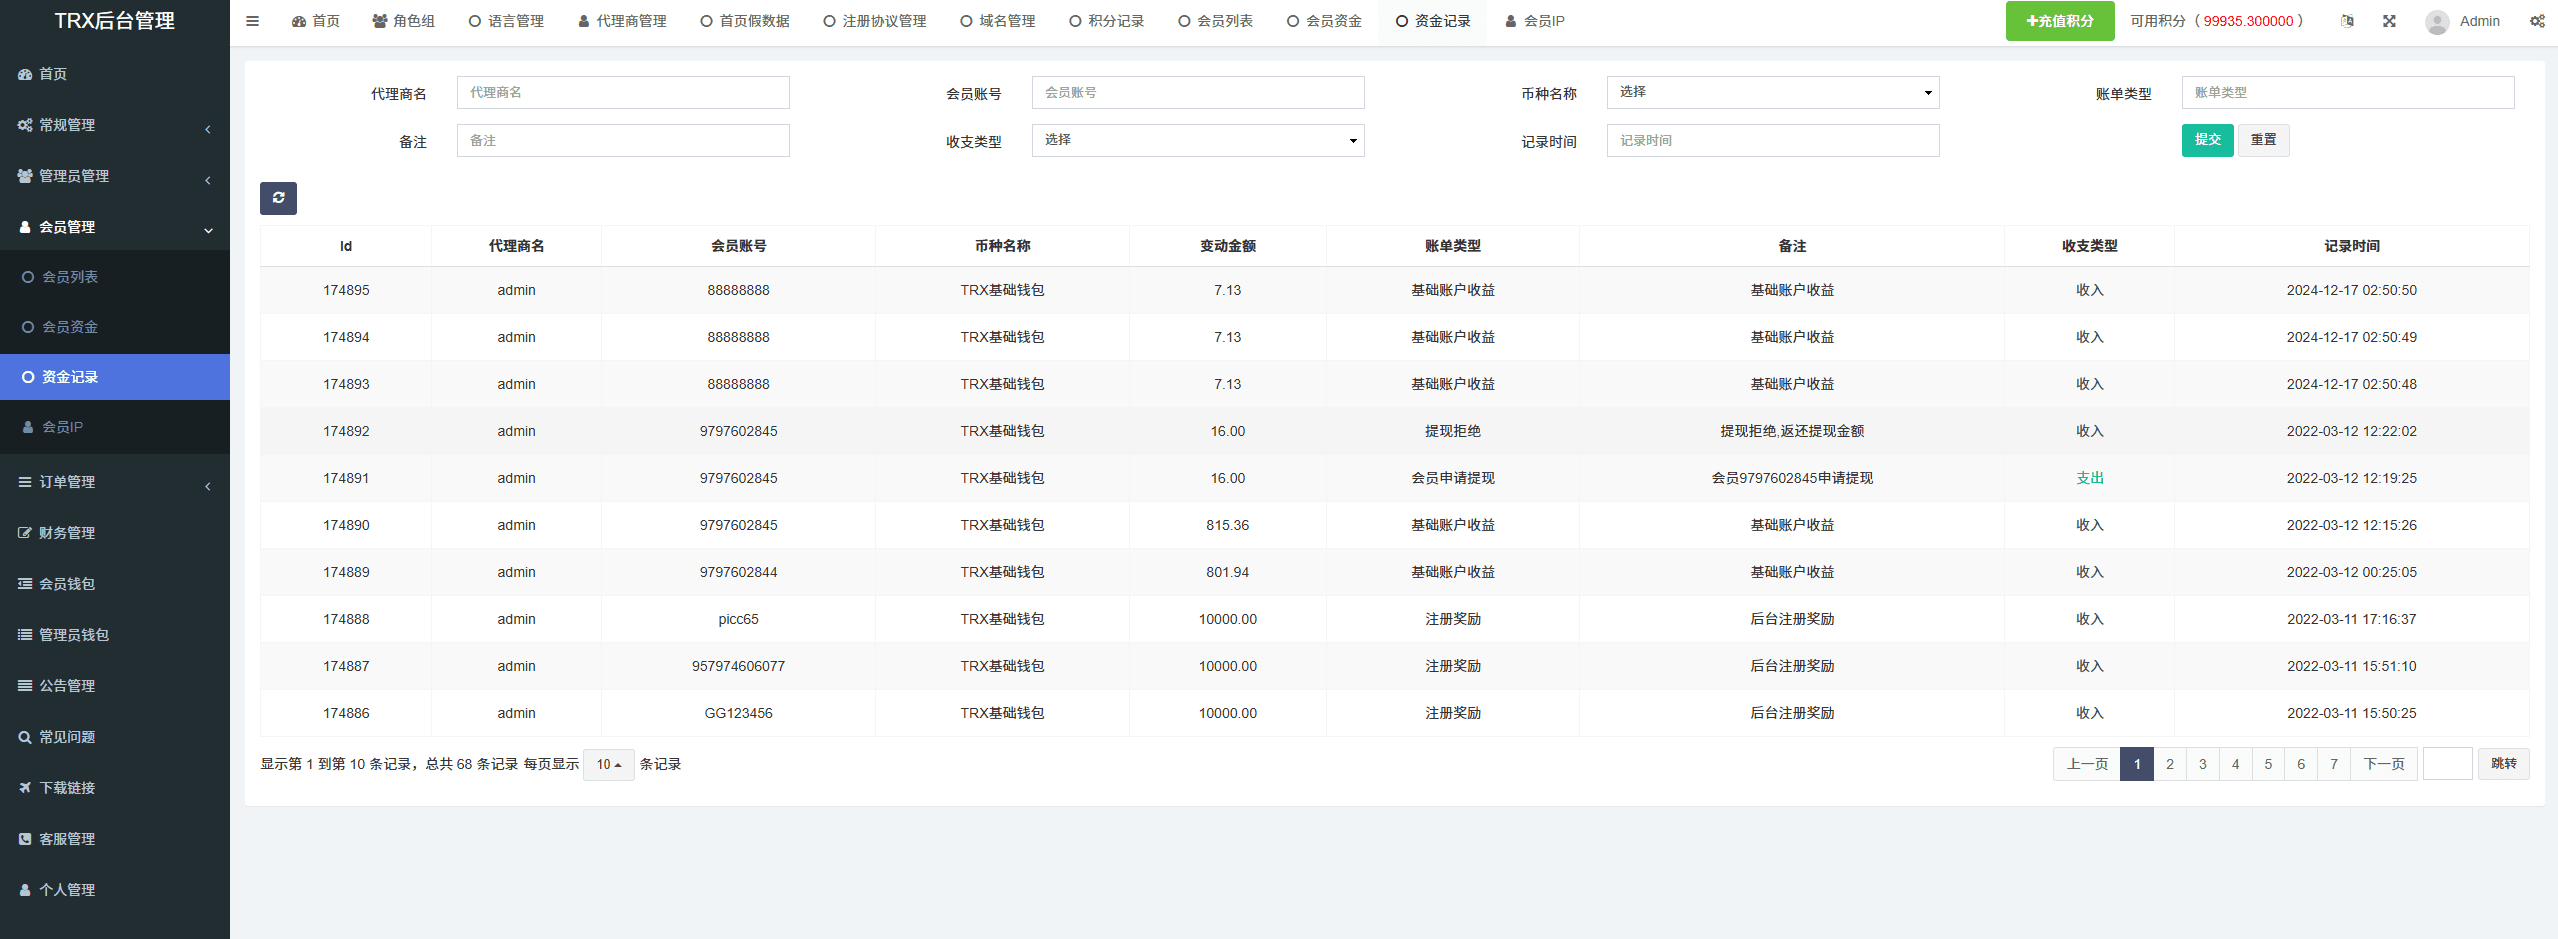Toggle fullscreen with the expand icon
Viewport: 2558px width, 939px height.
tap(2389, 21)
